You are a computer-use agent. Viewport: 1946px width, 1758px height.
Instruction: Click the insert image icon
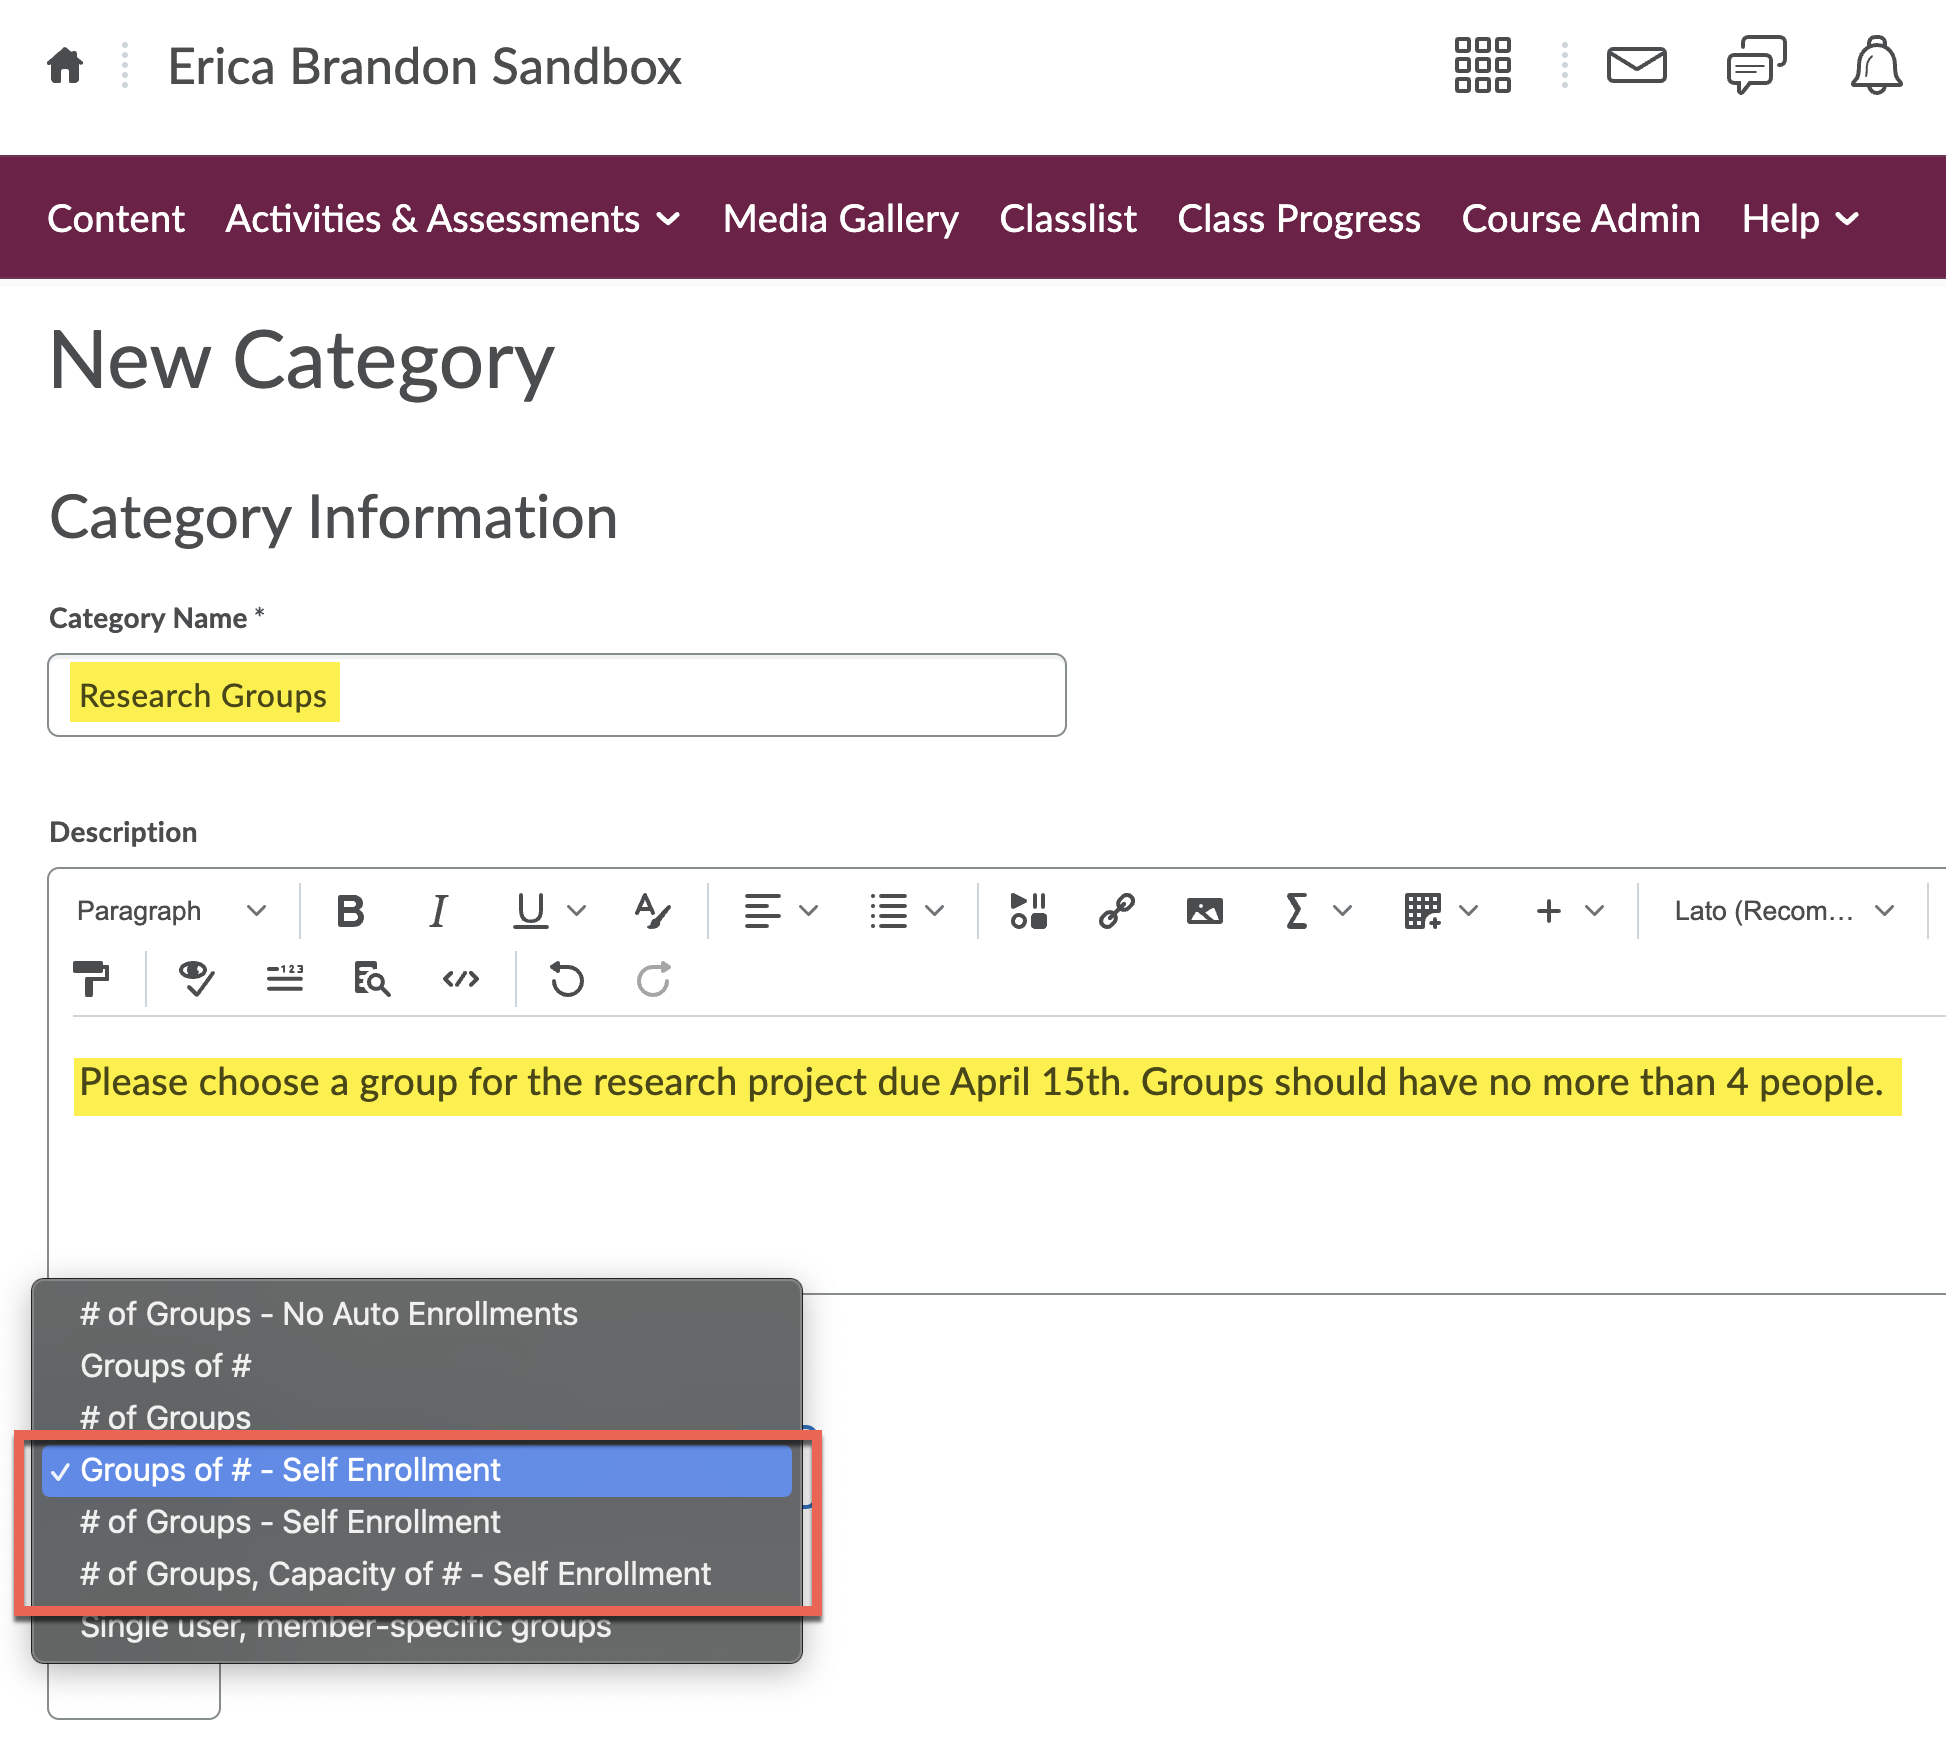1204,910
